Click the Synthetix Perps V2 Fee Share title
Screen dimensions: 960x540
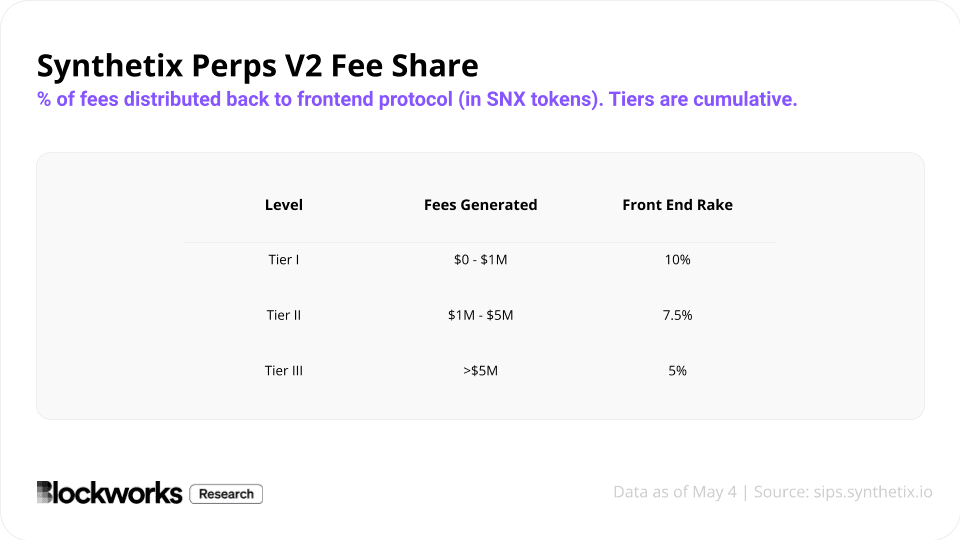(x=258, y=66)
